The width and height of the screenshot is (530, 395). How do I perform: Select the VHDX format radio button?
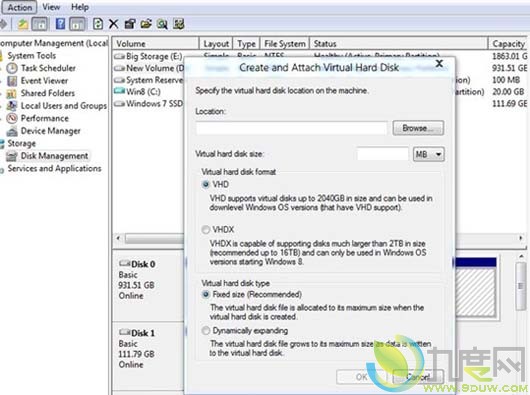click(x=206, y=230)
